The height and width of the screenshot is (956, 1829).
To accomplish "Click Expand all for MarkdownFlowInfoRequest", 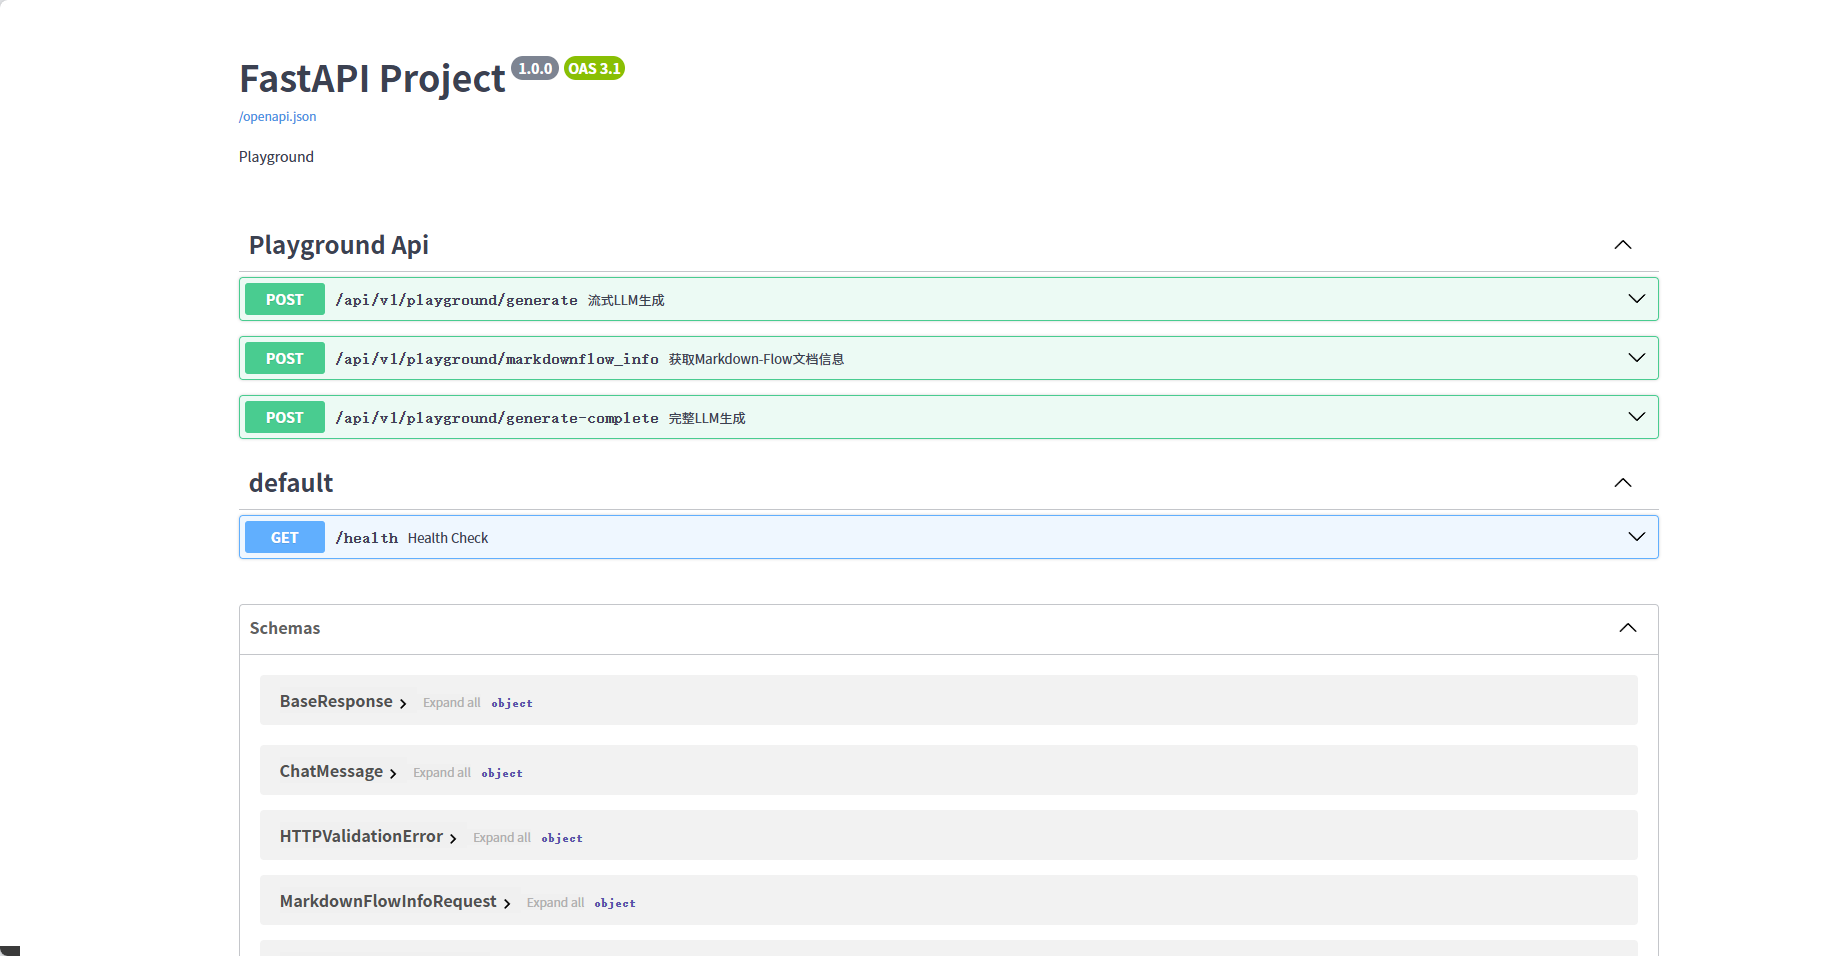I will tap(555, 903).
